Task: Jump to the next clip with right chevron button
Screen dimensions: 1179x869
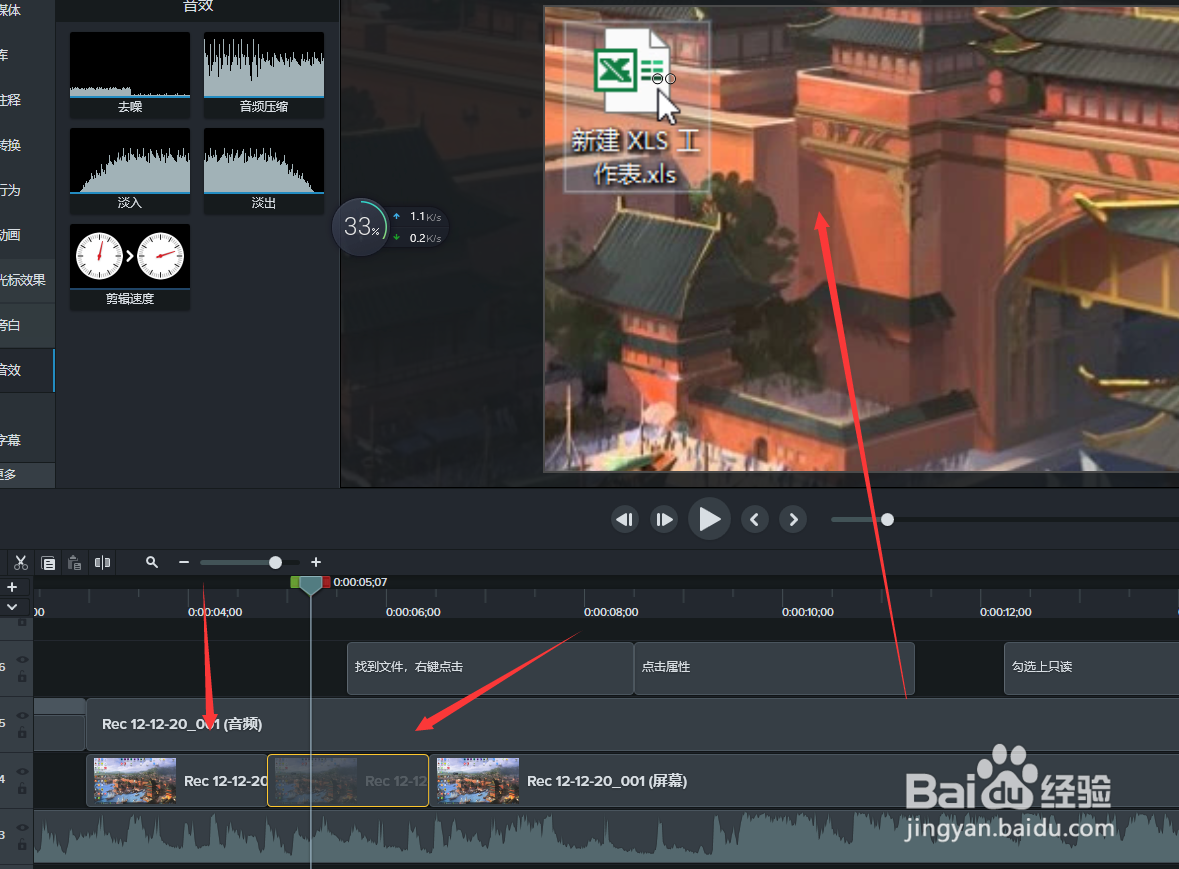Action: click(793, 519)
